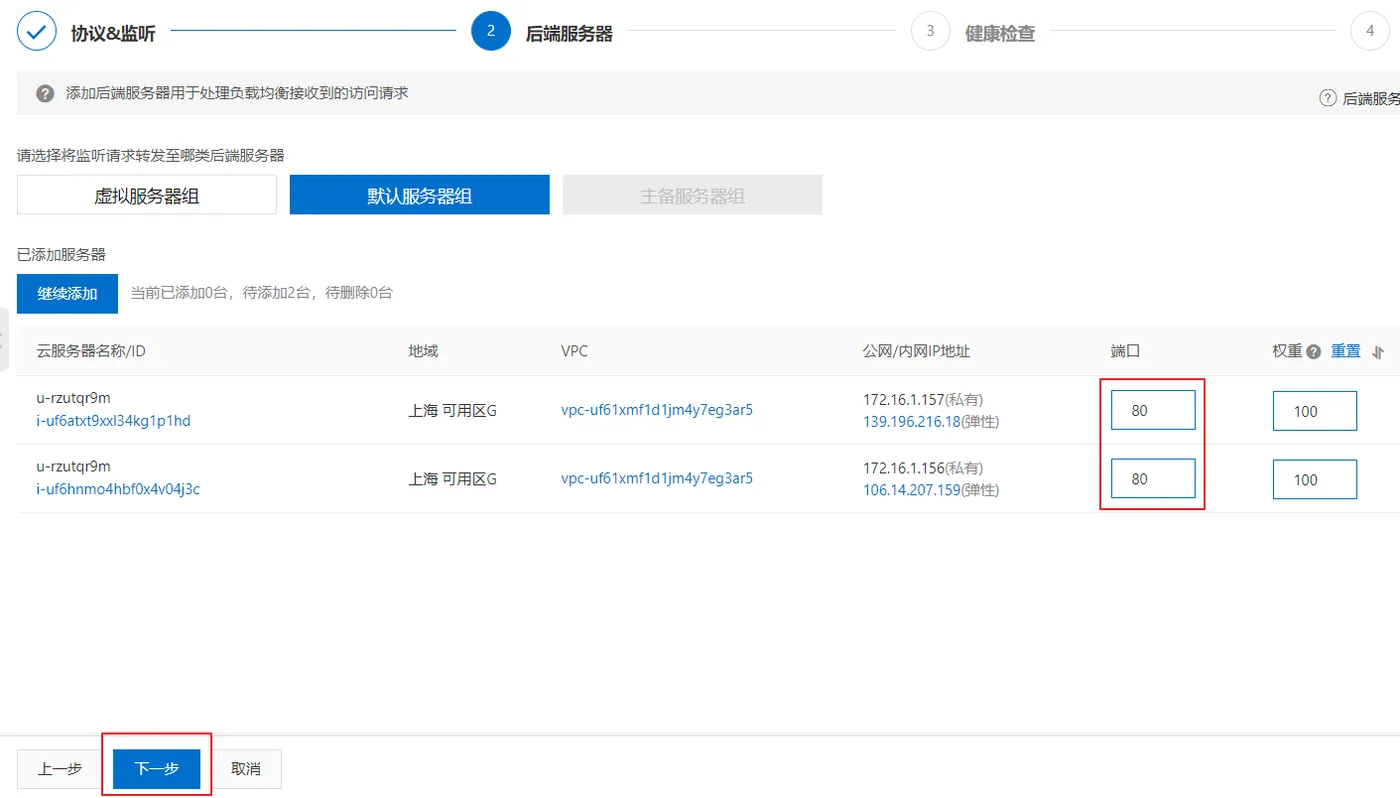Click 上海 可用区G in the 139.196.216.18 row
The height and width of the screenshot is (798, 1400).
453,411
